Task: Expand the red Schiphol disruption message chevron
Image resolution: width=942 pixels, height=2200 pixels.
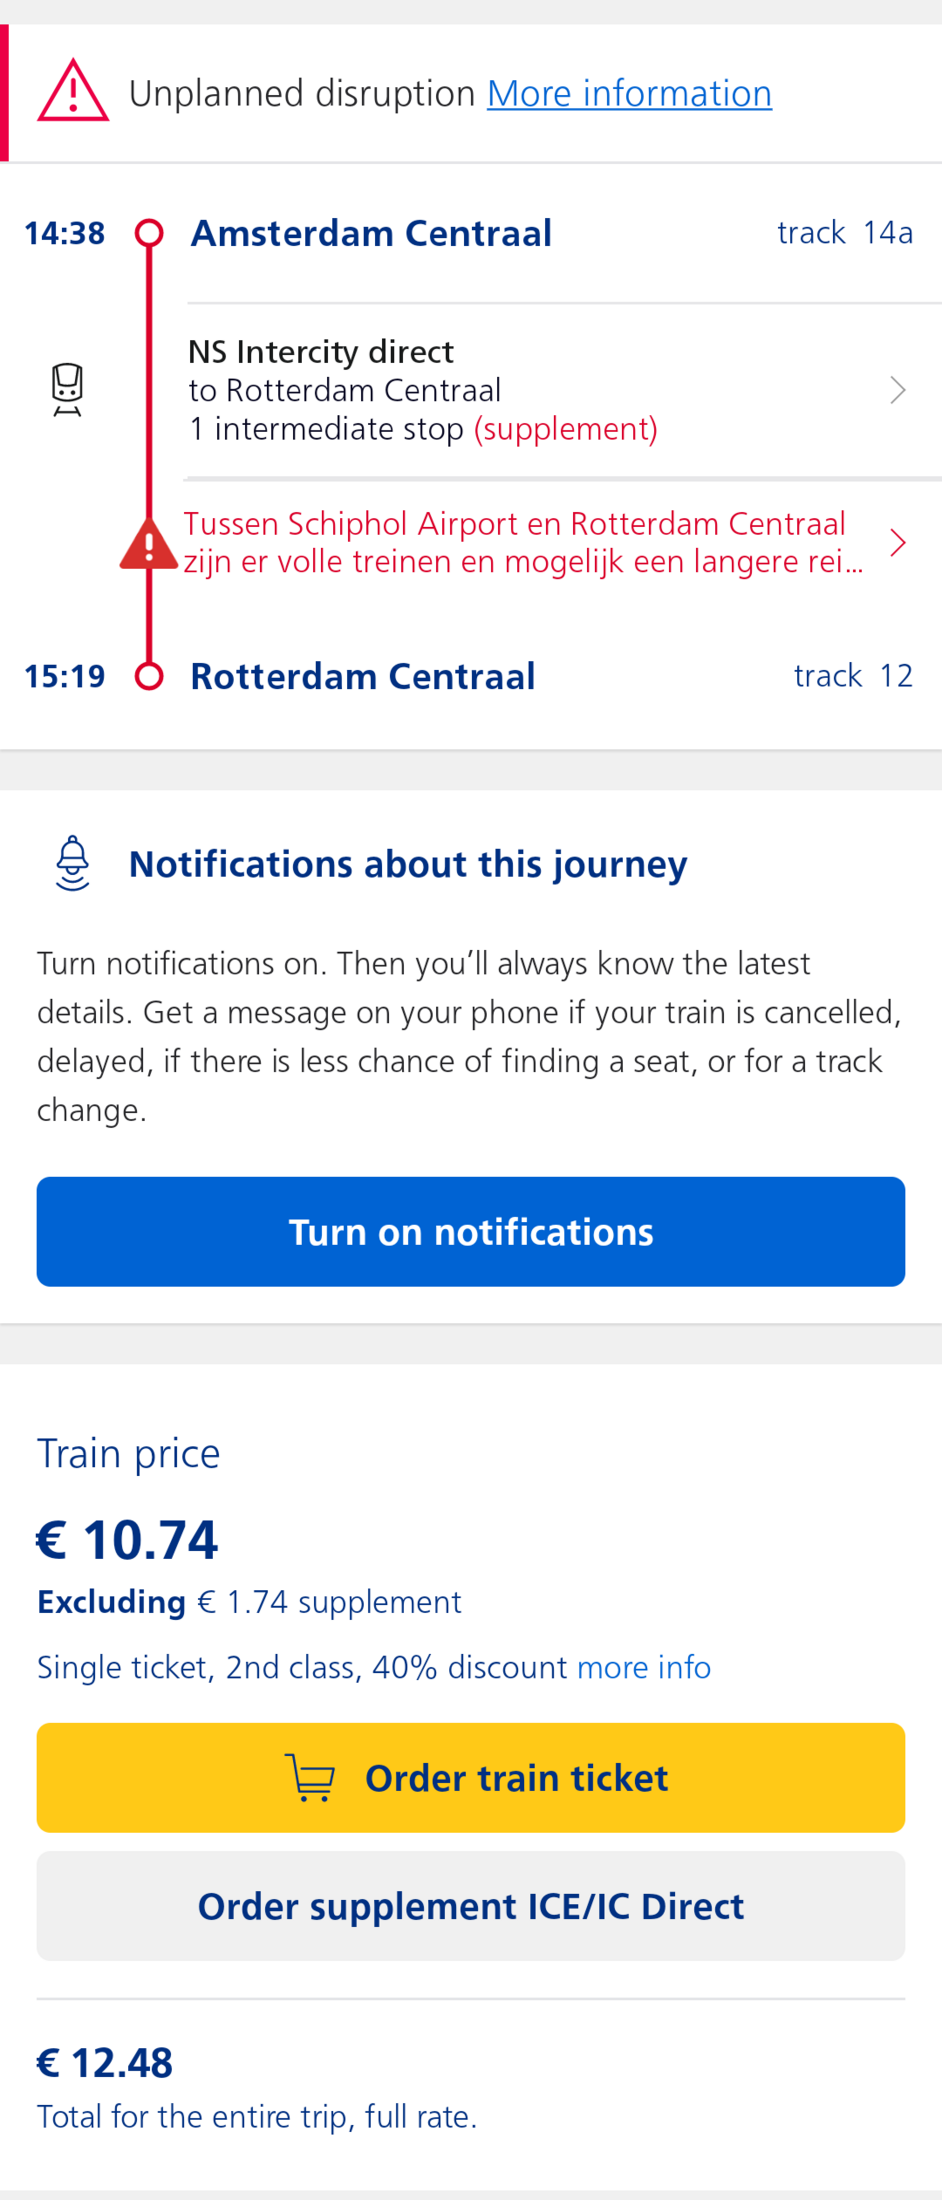Action: click(x=897, y=543)
